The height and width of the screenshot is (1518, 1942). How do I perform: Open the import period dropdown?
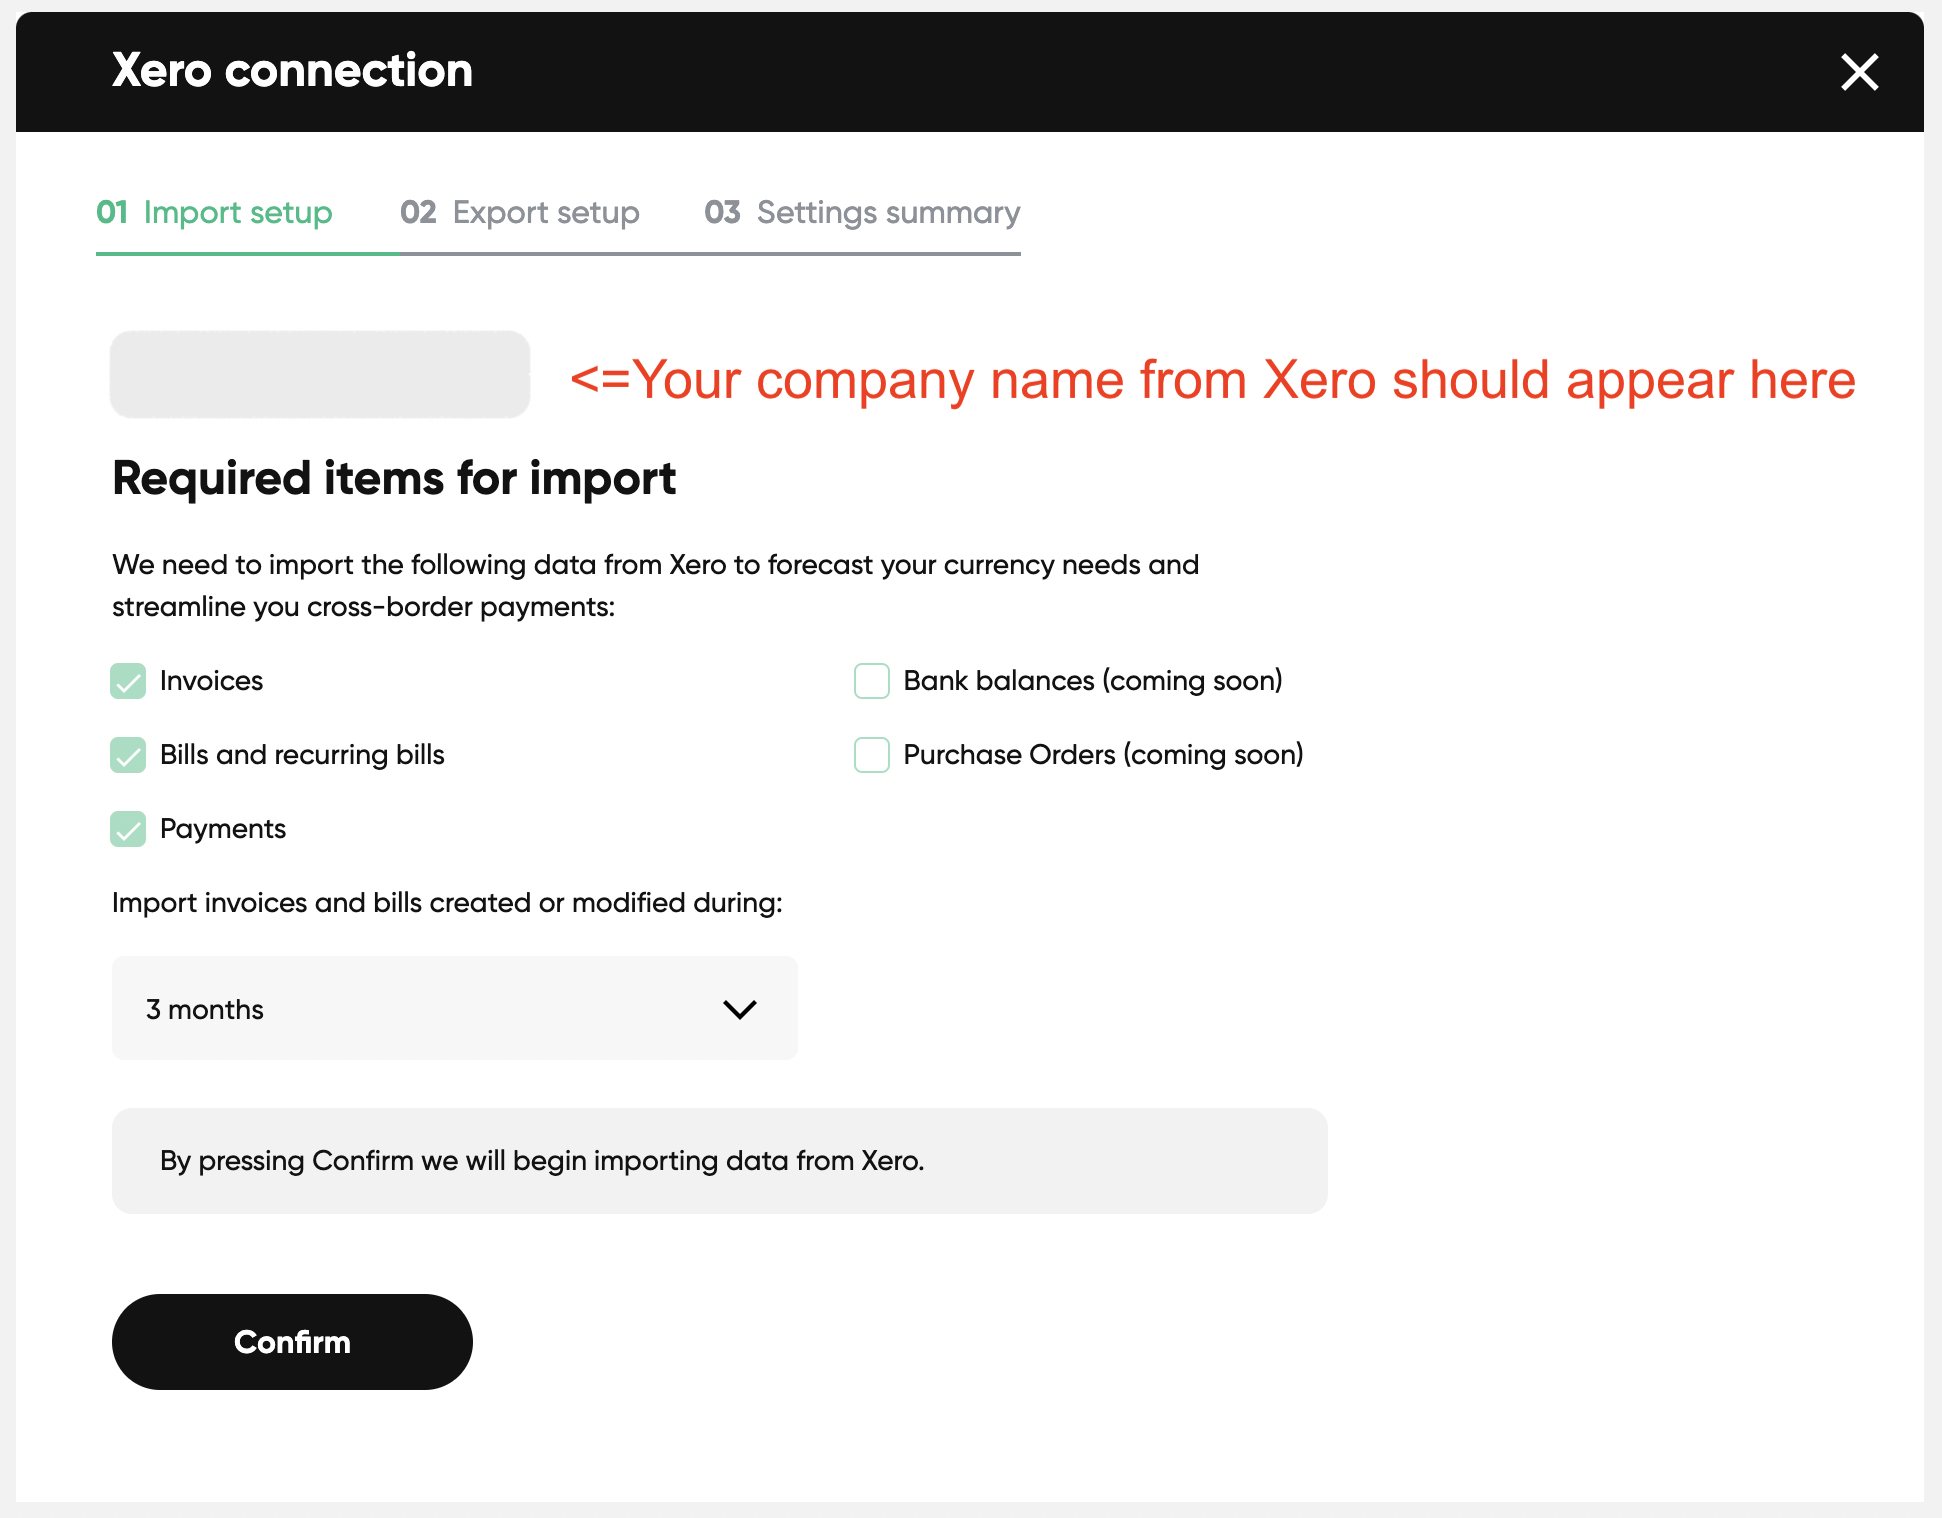coord(455,1008)
